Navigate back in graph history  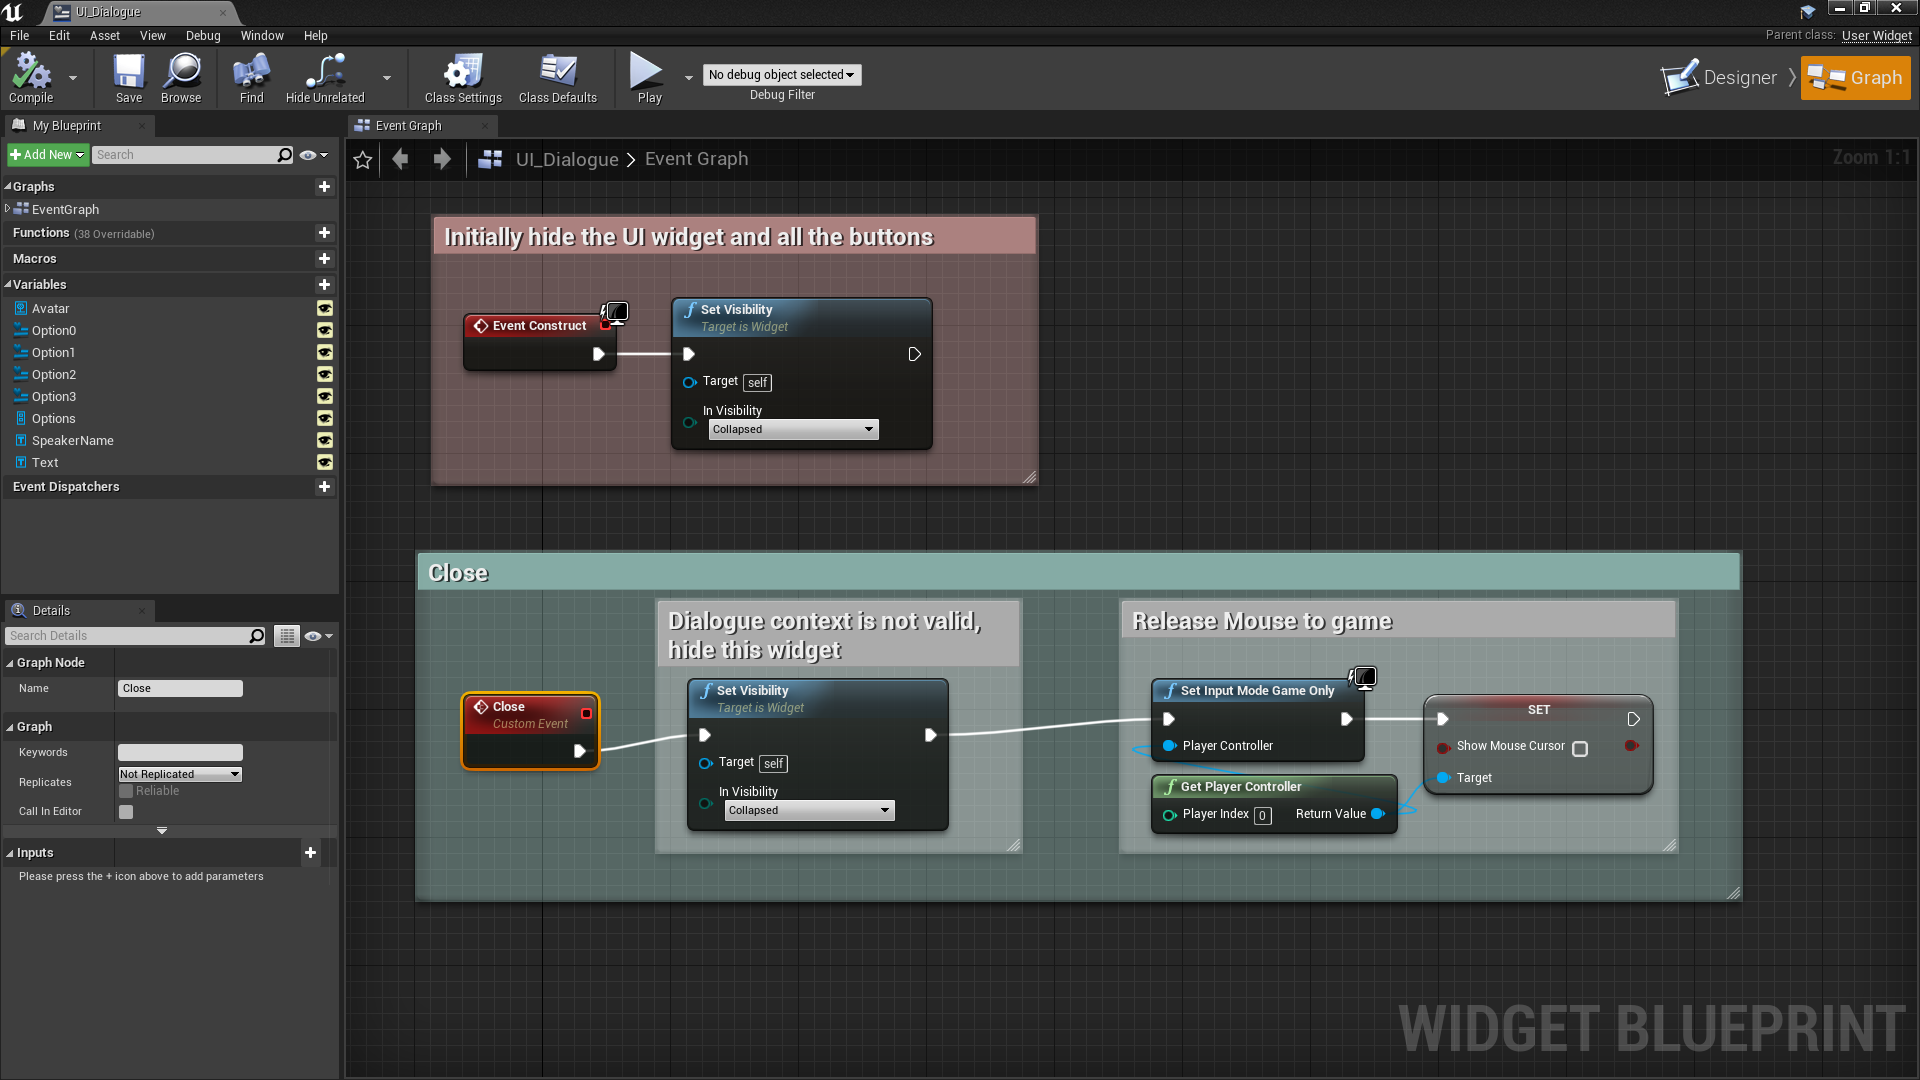(x=400, y=159)
